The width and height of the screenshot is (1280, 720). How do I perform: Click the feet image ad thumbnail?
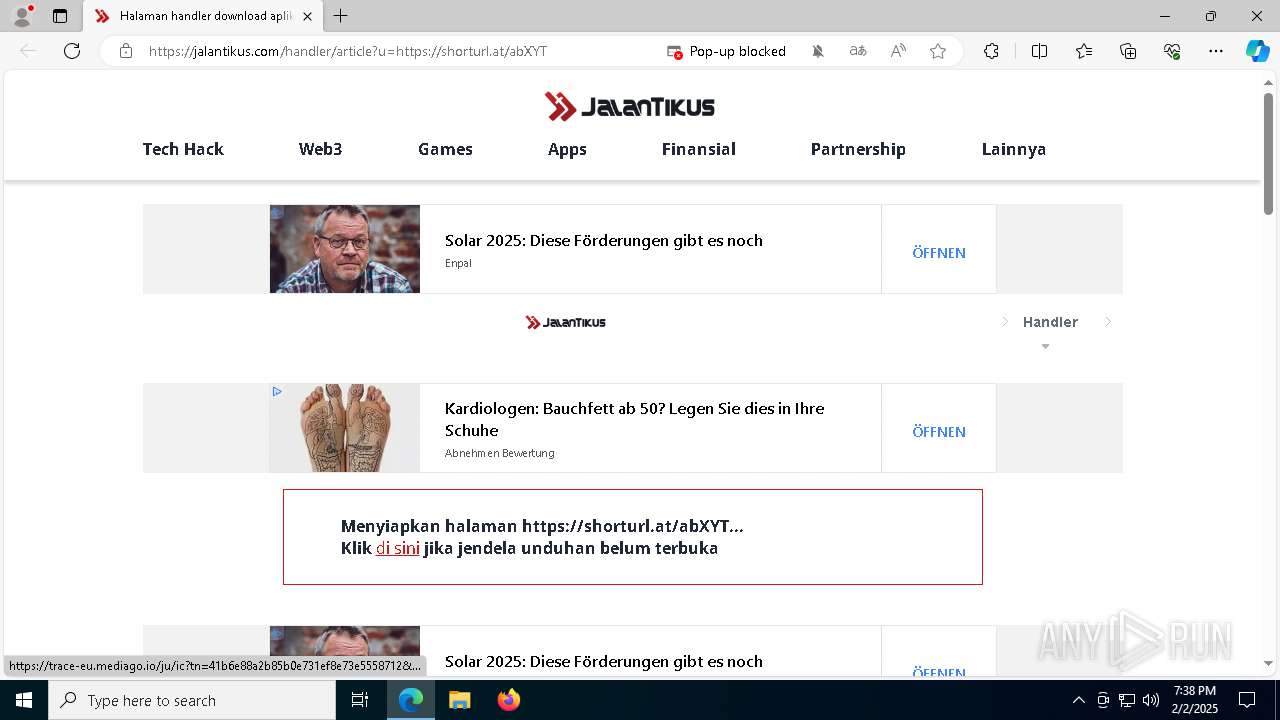(x=345, y=428)
